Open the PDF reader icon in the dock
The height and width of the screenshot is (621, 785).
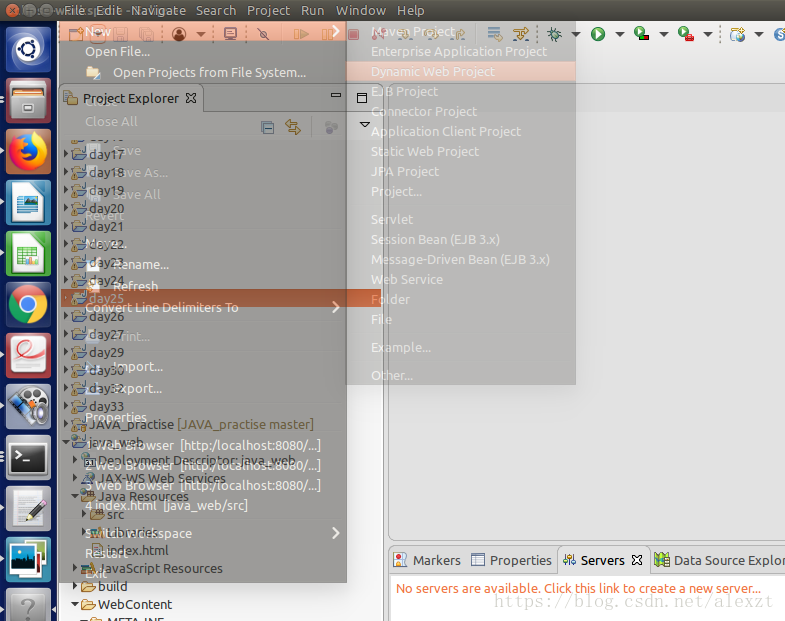[28, 356]
